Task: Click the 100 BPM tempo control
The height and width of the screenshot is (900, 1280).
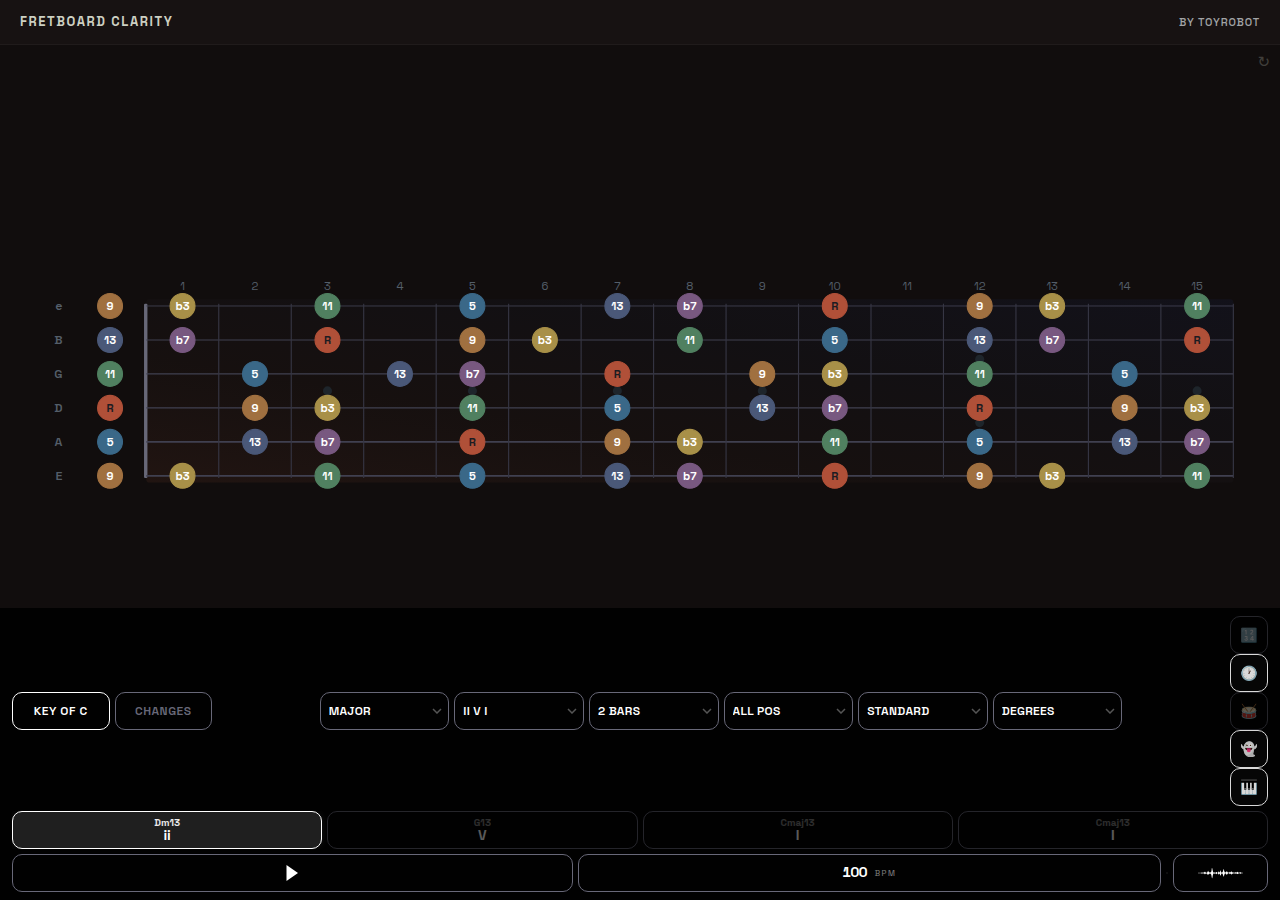Action: 866,873
